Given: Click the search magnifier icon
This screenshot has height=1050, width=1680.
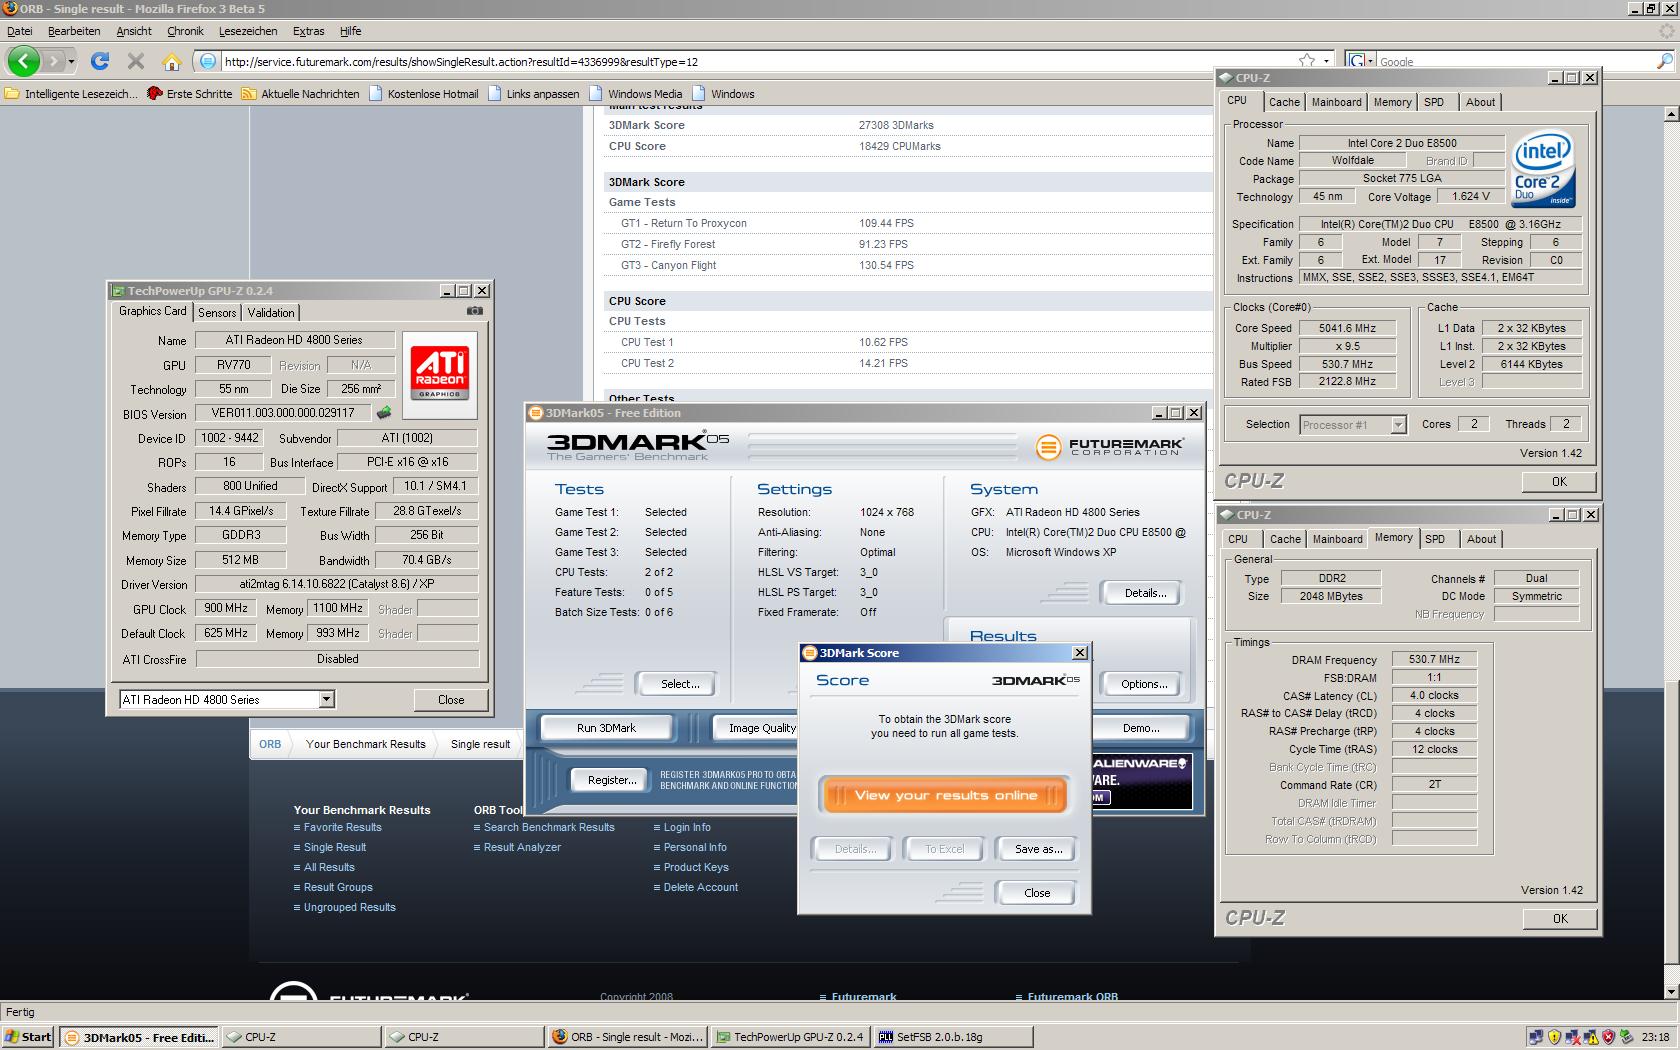Looking at the screenshot, I should coord(1665,61).
